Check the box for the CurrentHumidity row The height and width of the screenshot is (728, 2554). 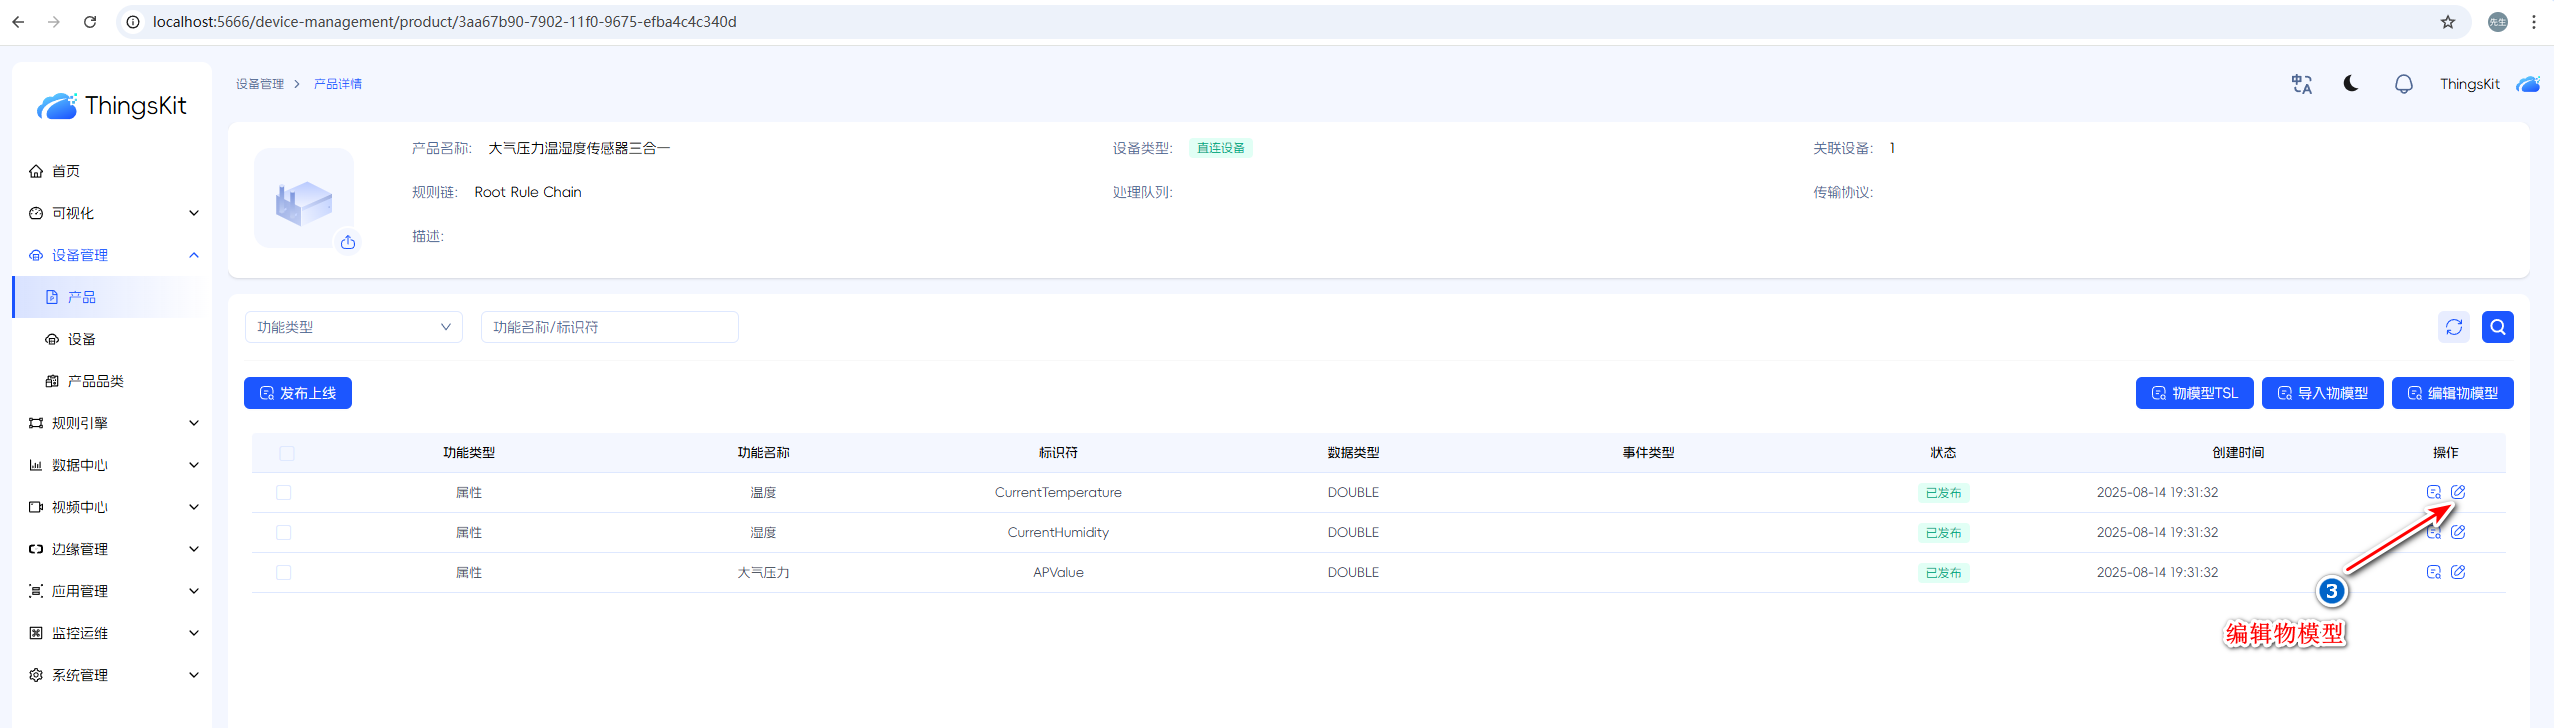point(284,533)
